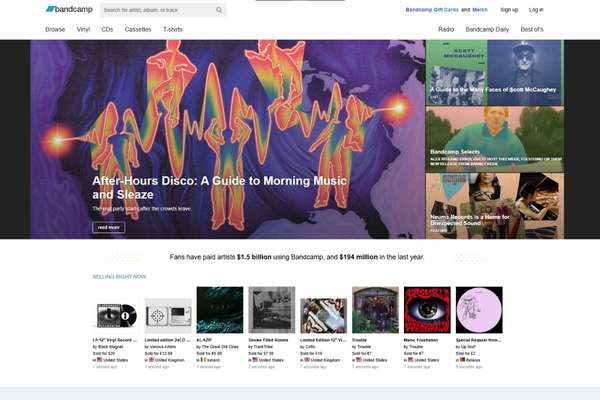Open Bandcamp Gift Cards link
The height and width of the screenshot is (400, 600).
432,10
